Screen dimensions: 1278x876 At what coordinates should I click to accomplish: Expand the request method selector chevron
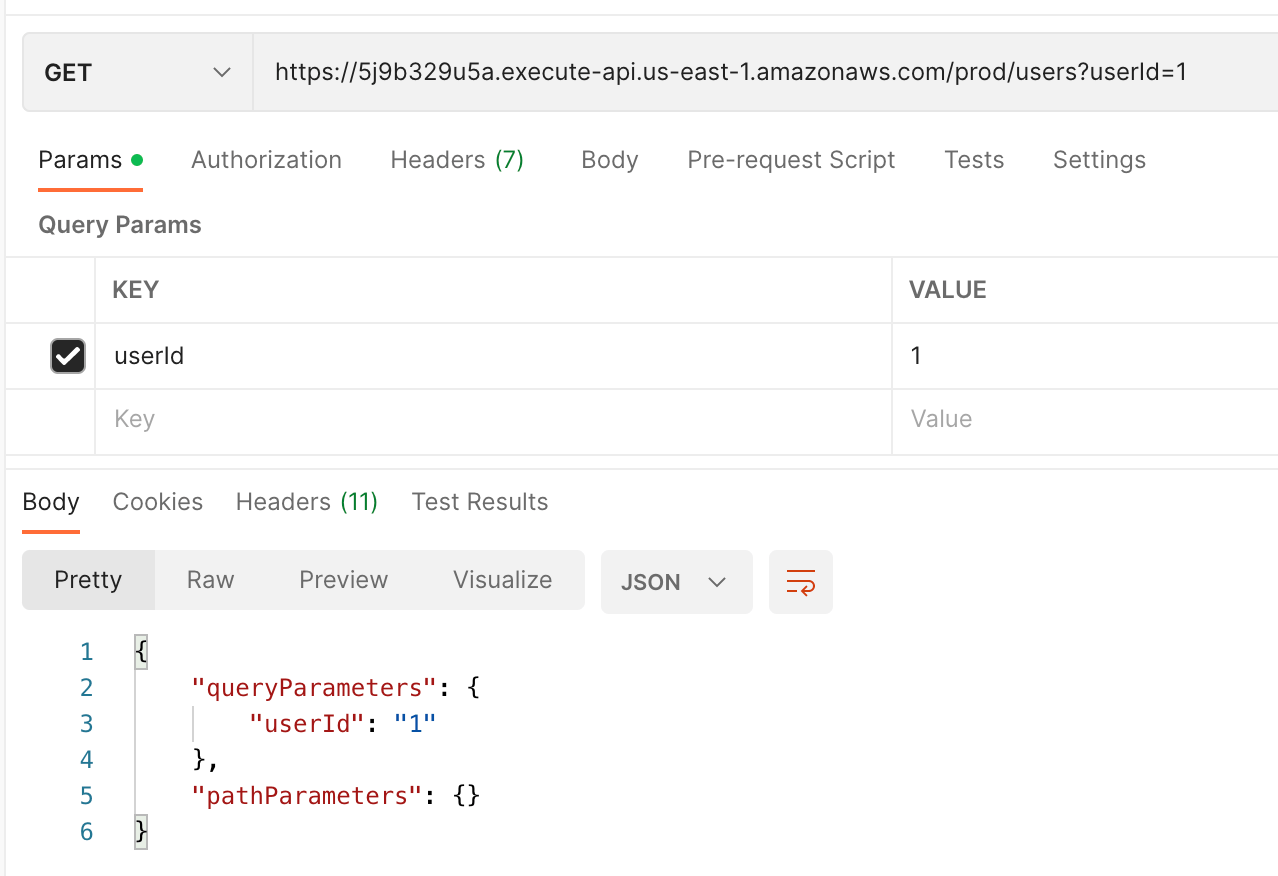[x=222, y=71]
